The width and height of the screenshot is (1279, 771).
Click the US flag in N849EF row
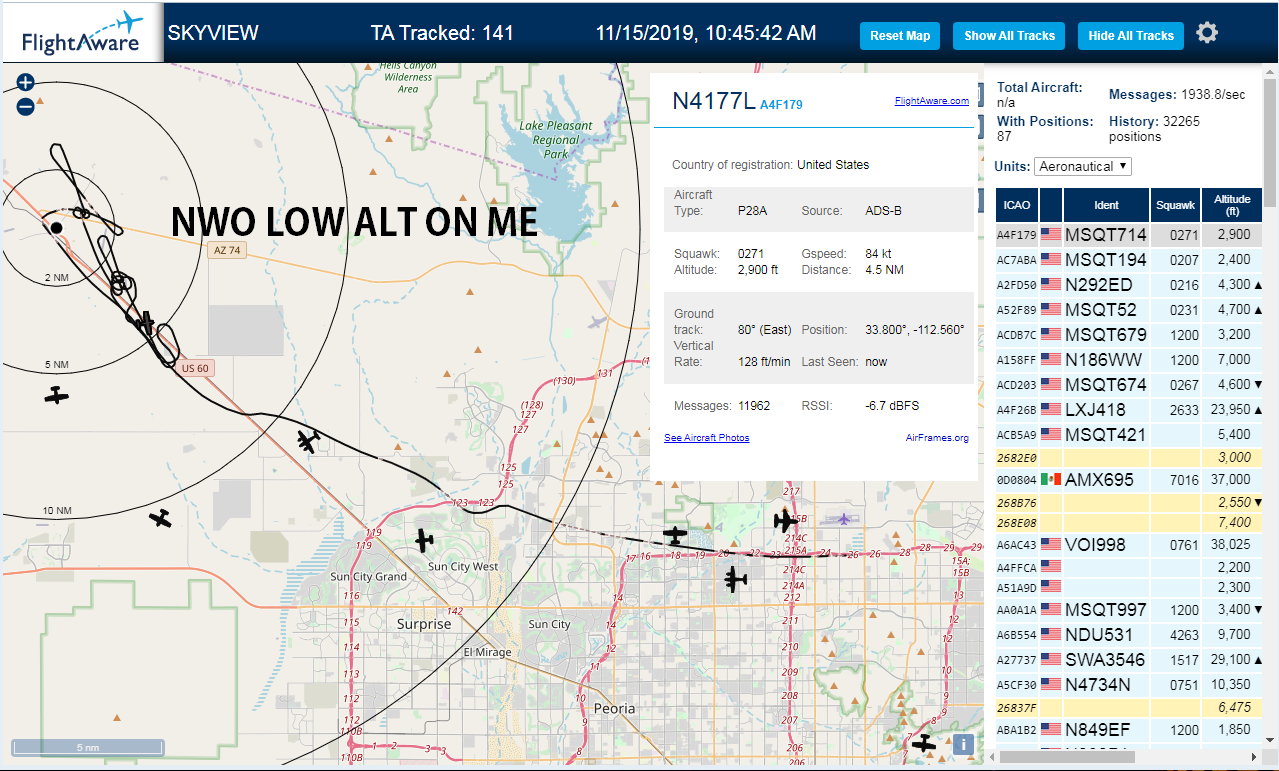tap(1050, 729)
